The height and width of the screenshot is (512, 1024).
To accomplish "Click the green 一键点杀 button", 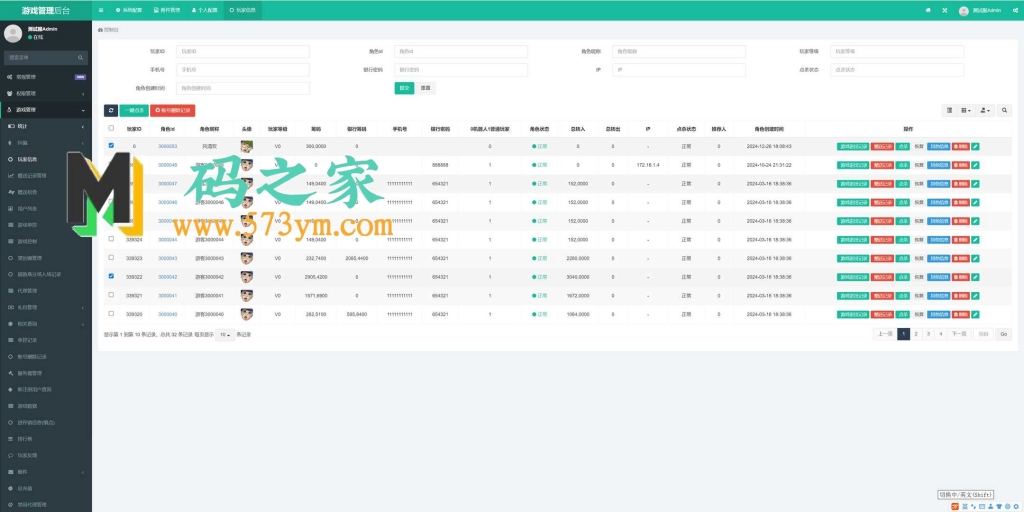I will [134, 110].
